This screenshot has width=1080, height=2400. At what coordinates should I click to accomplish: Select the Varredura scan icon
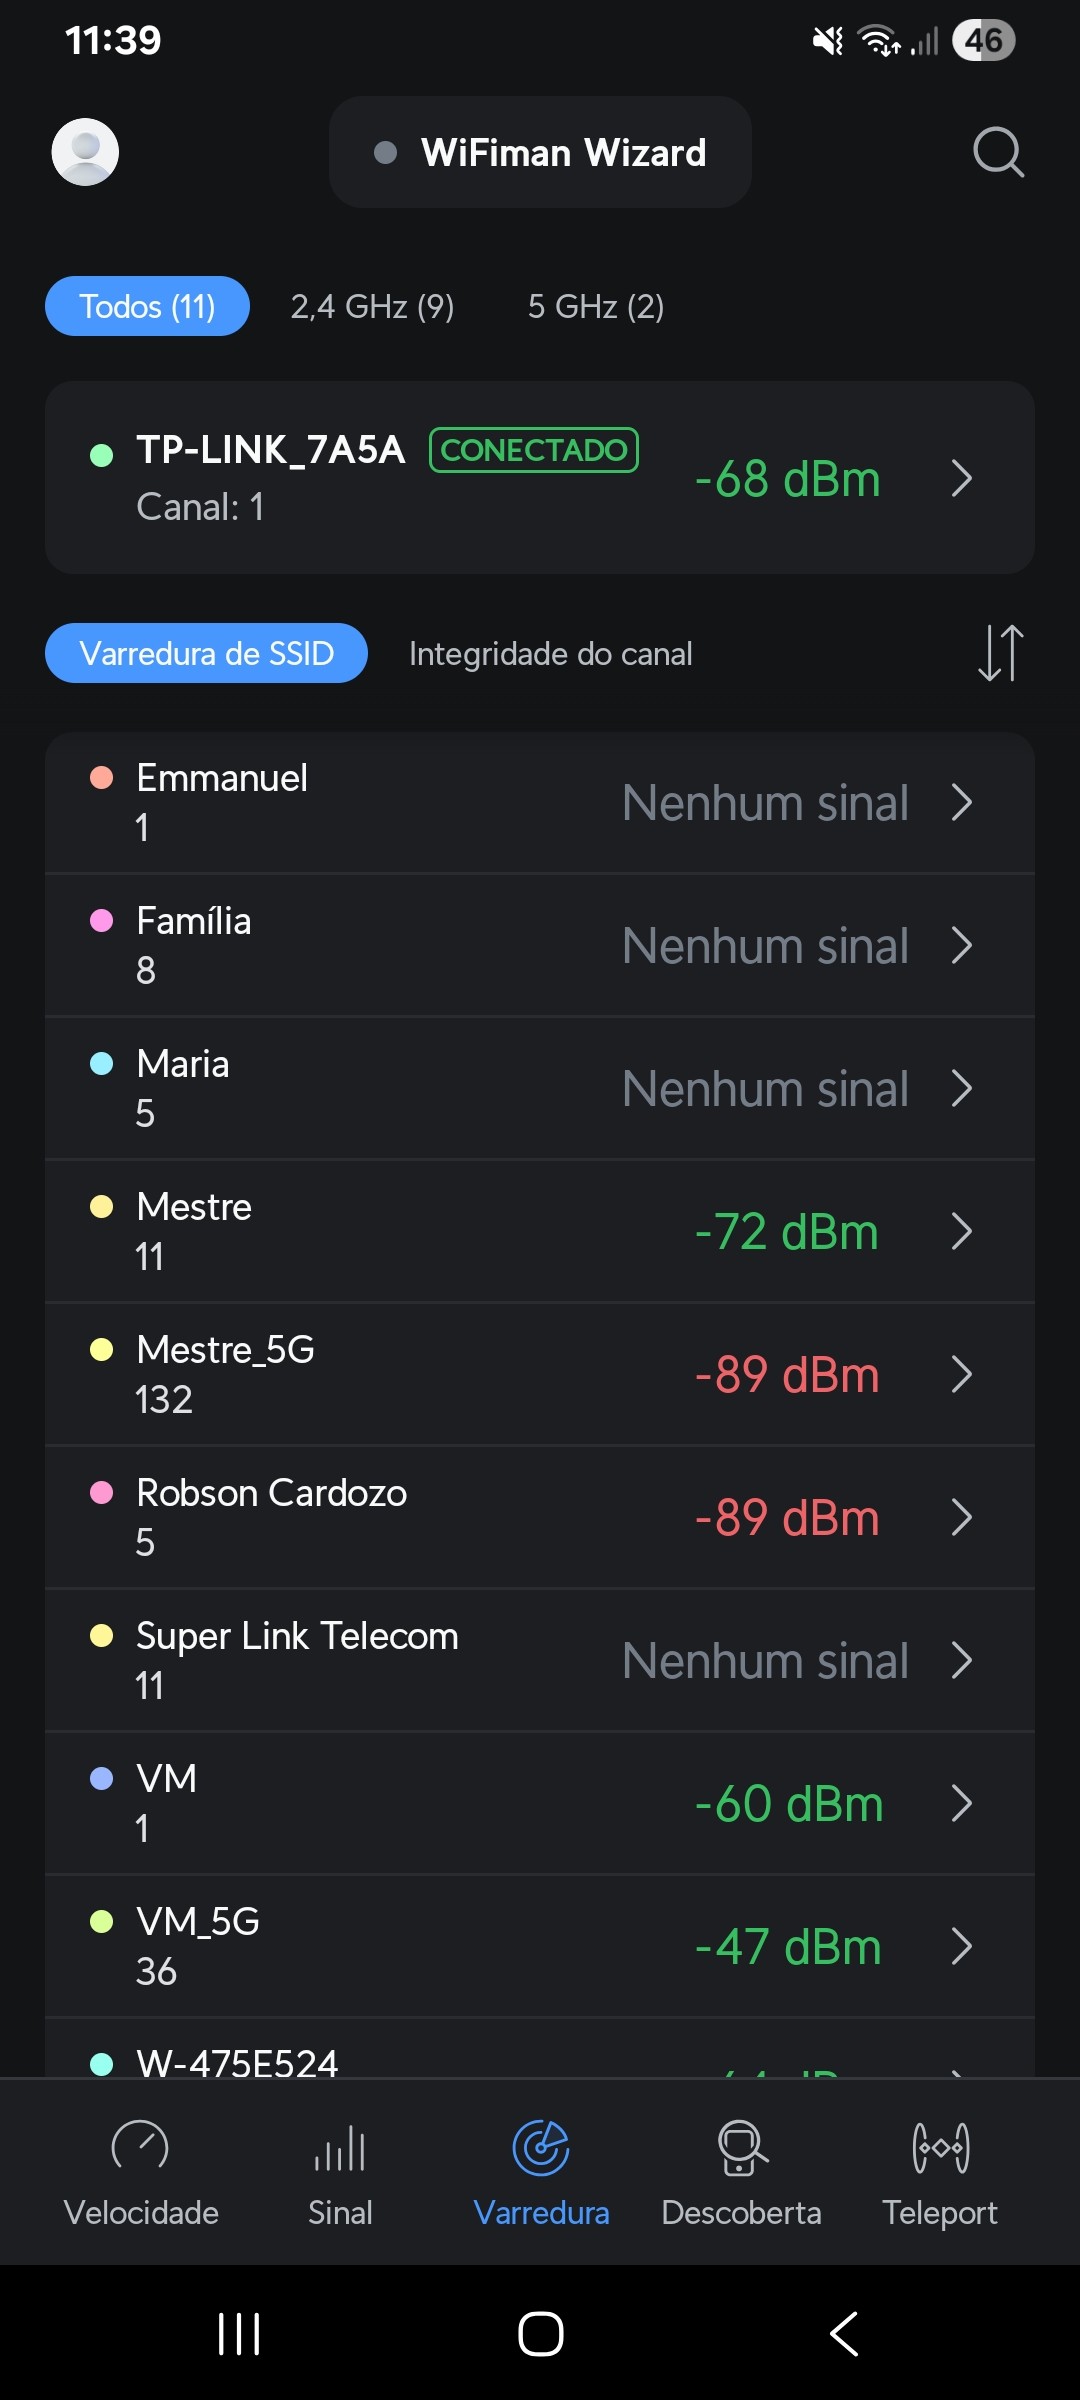[541, 2149]
